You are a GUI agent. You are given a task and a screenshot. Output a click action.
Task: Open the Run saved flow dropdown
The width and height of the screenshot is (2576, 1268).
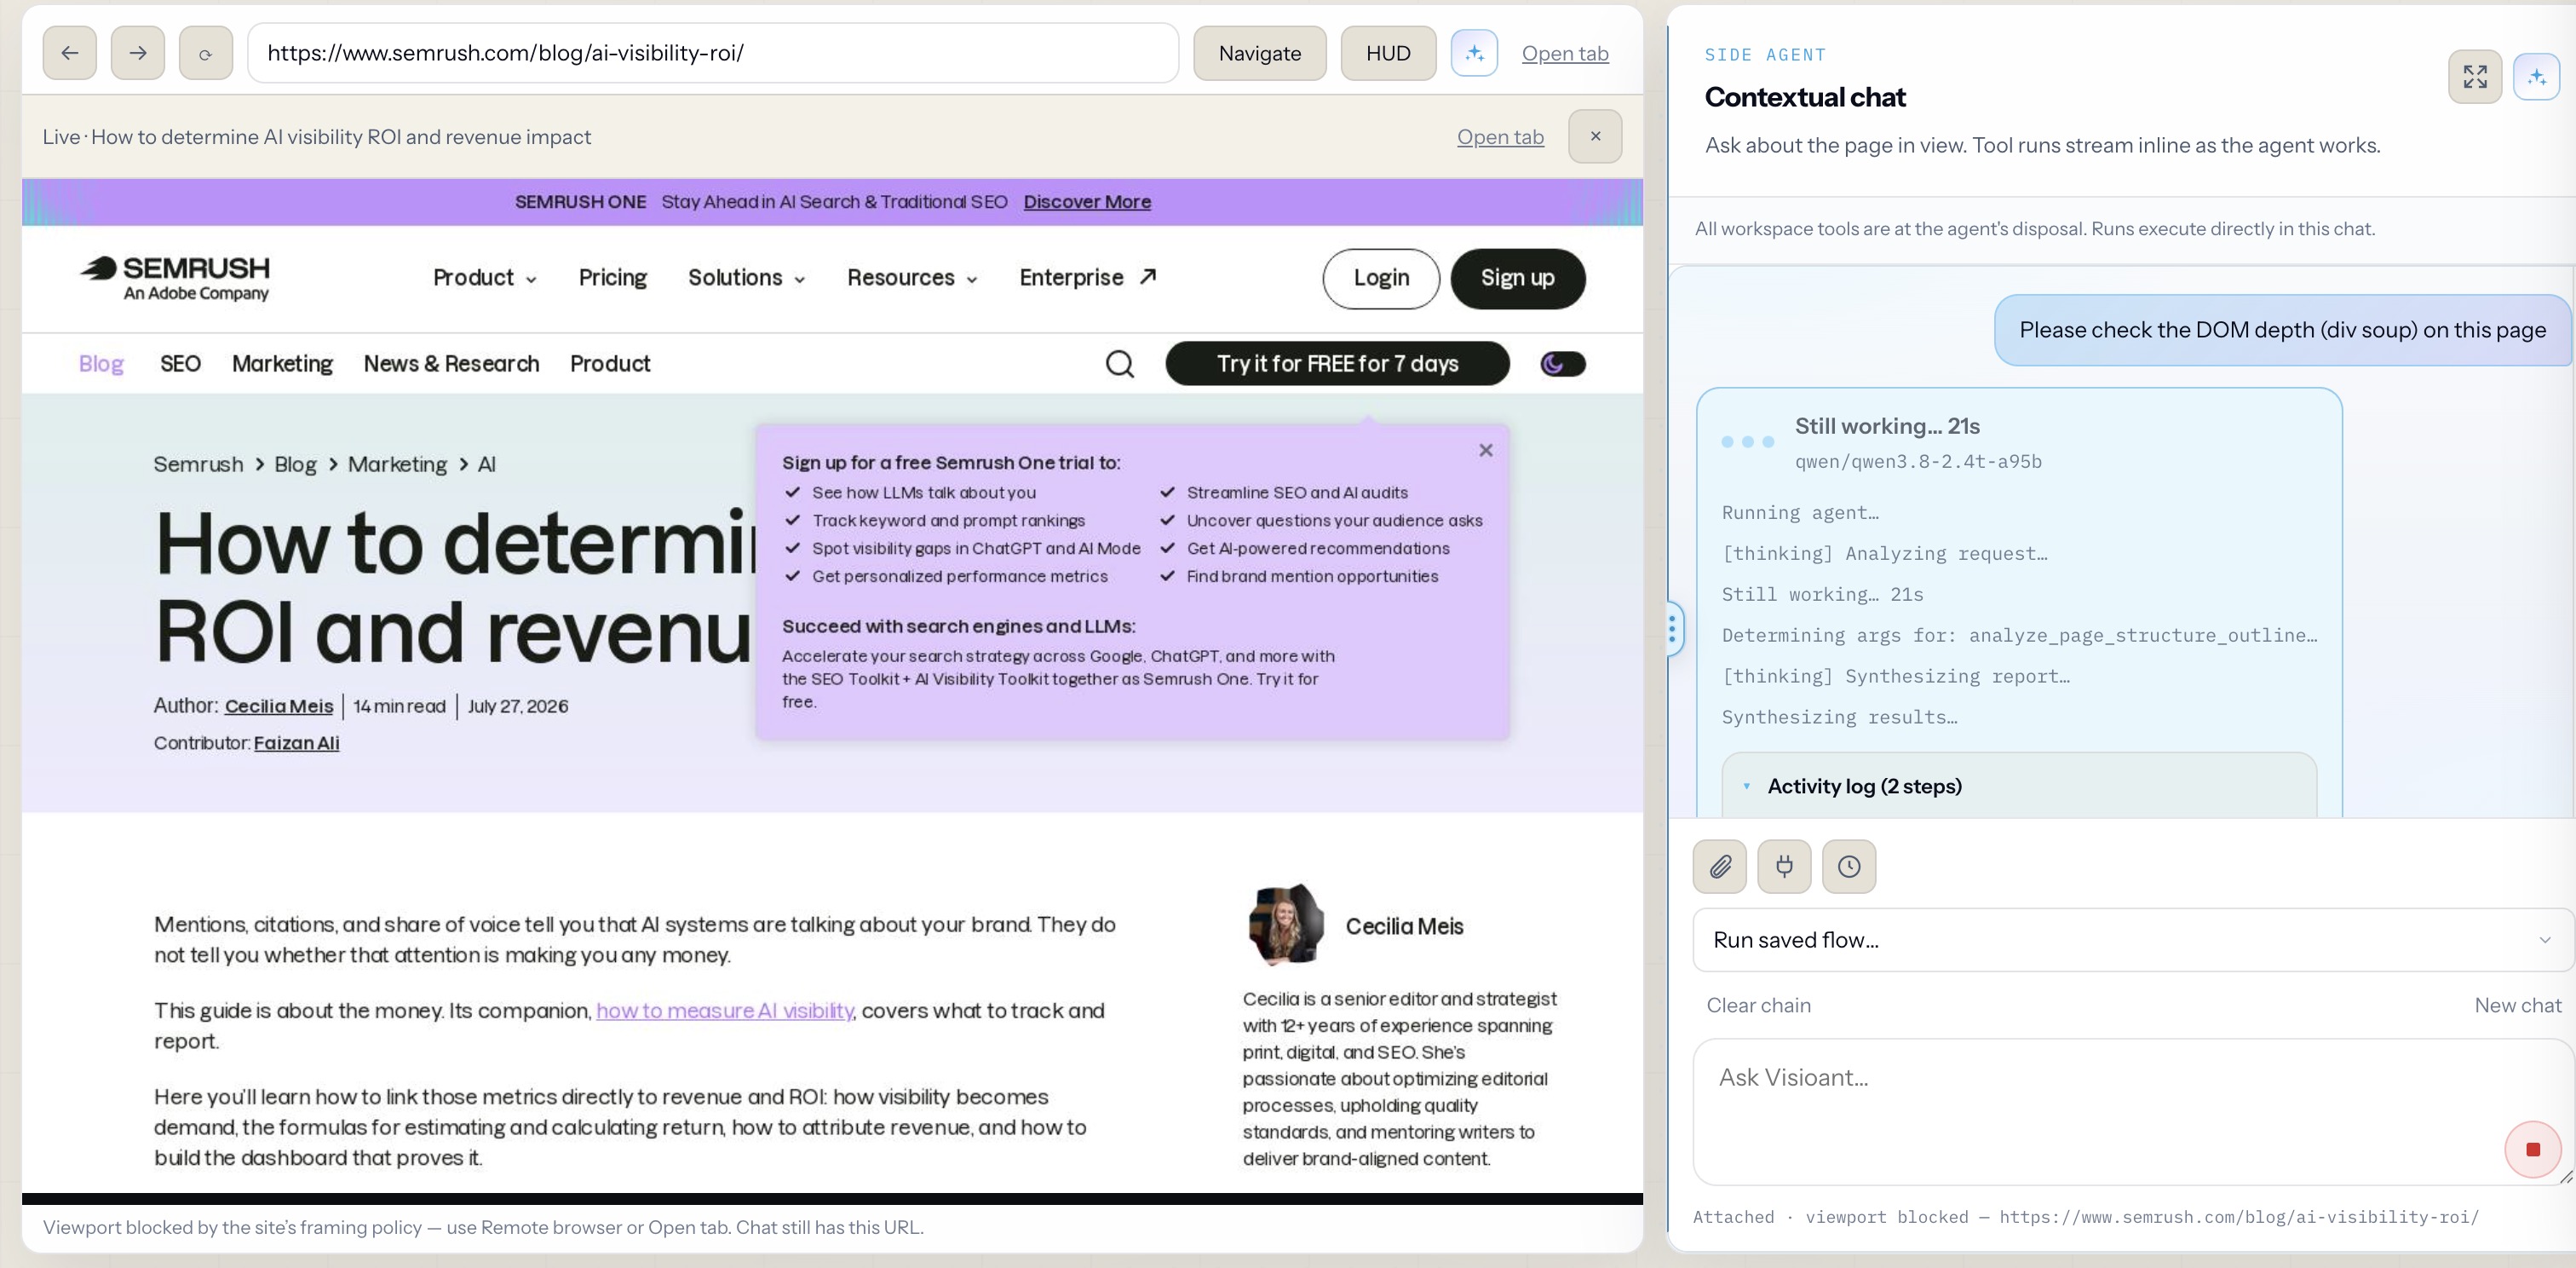tap(2132, 940)
